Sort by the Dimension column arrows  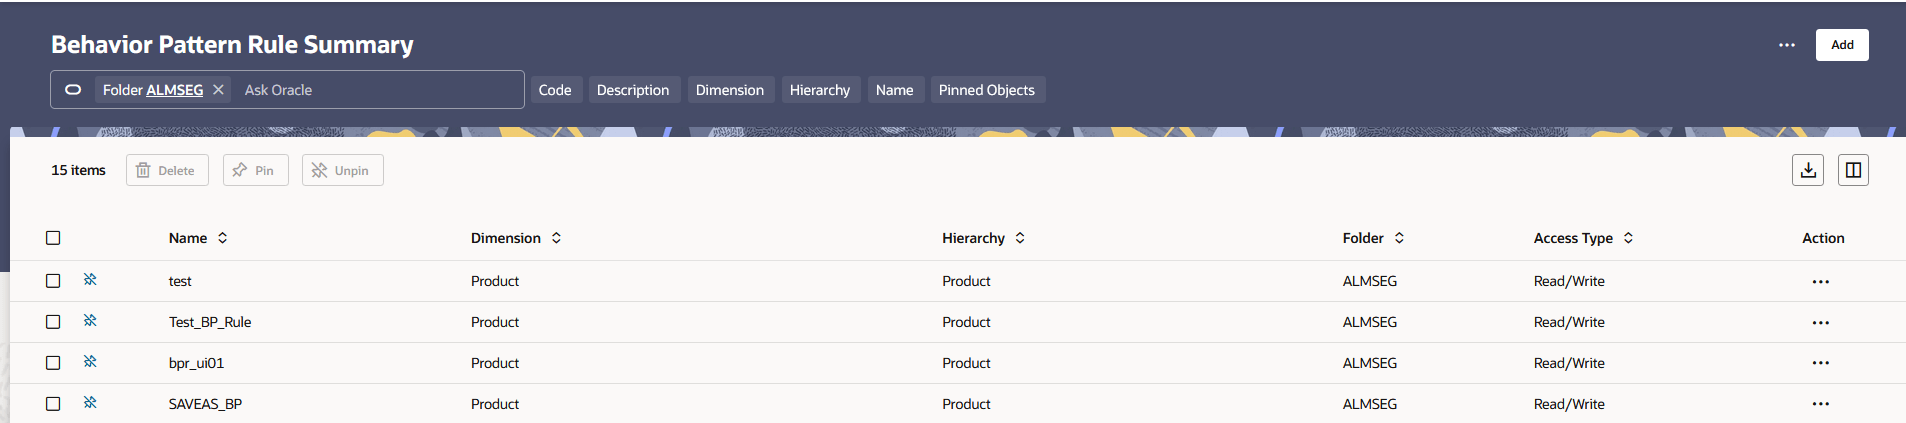[x=556, y=238]
